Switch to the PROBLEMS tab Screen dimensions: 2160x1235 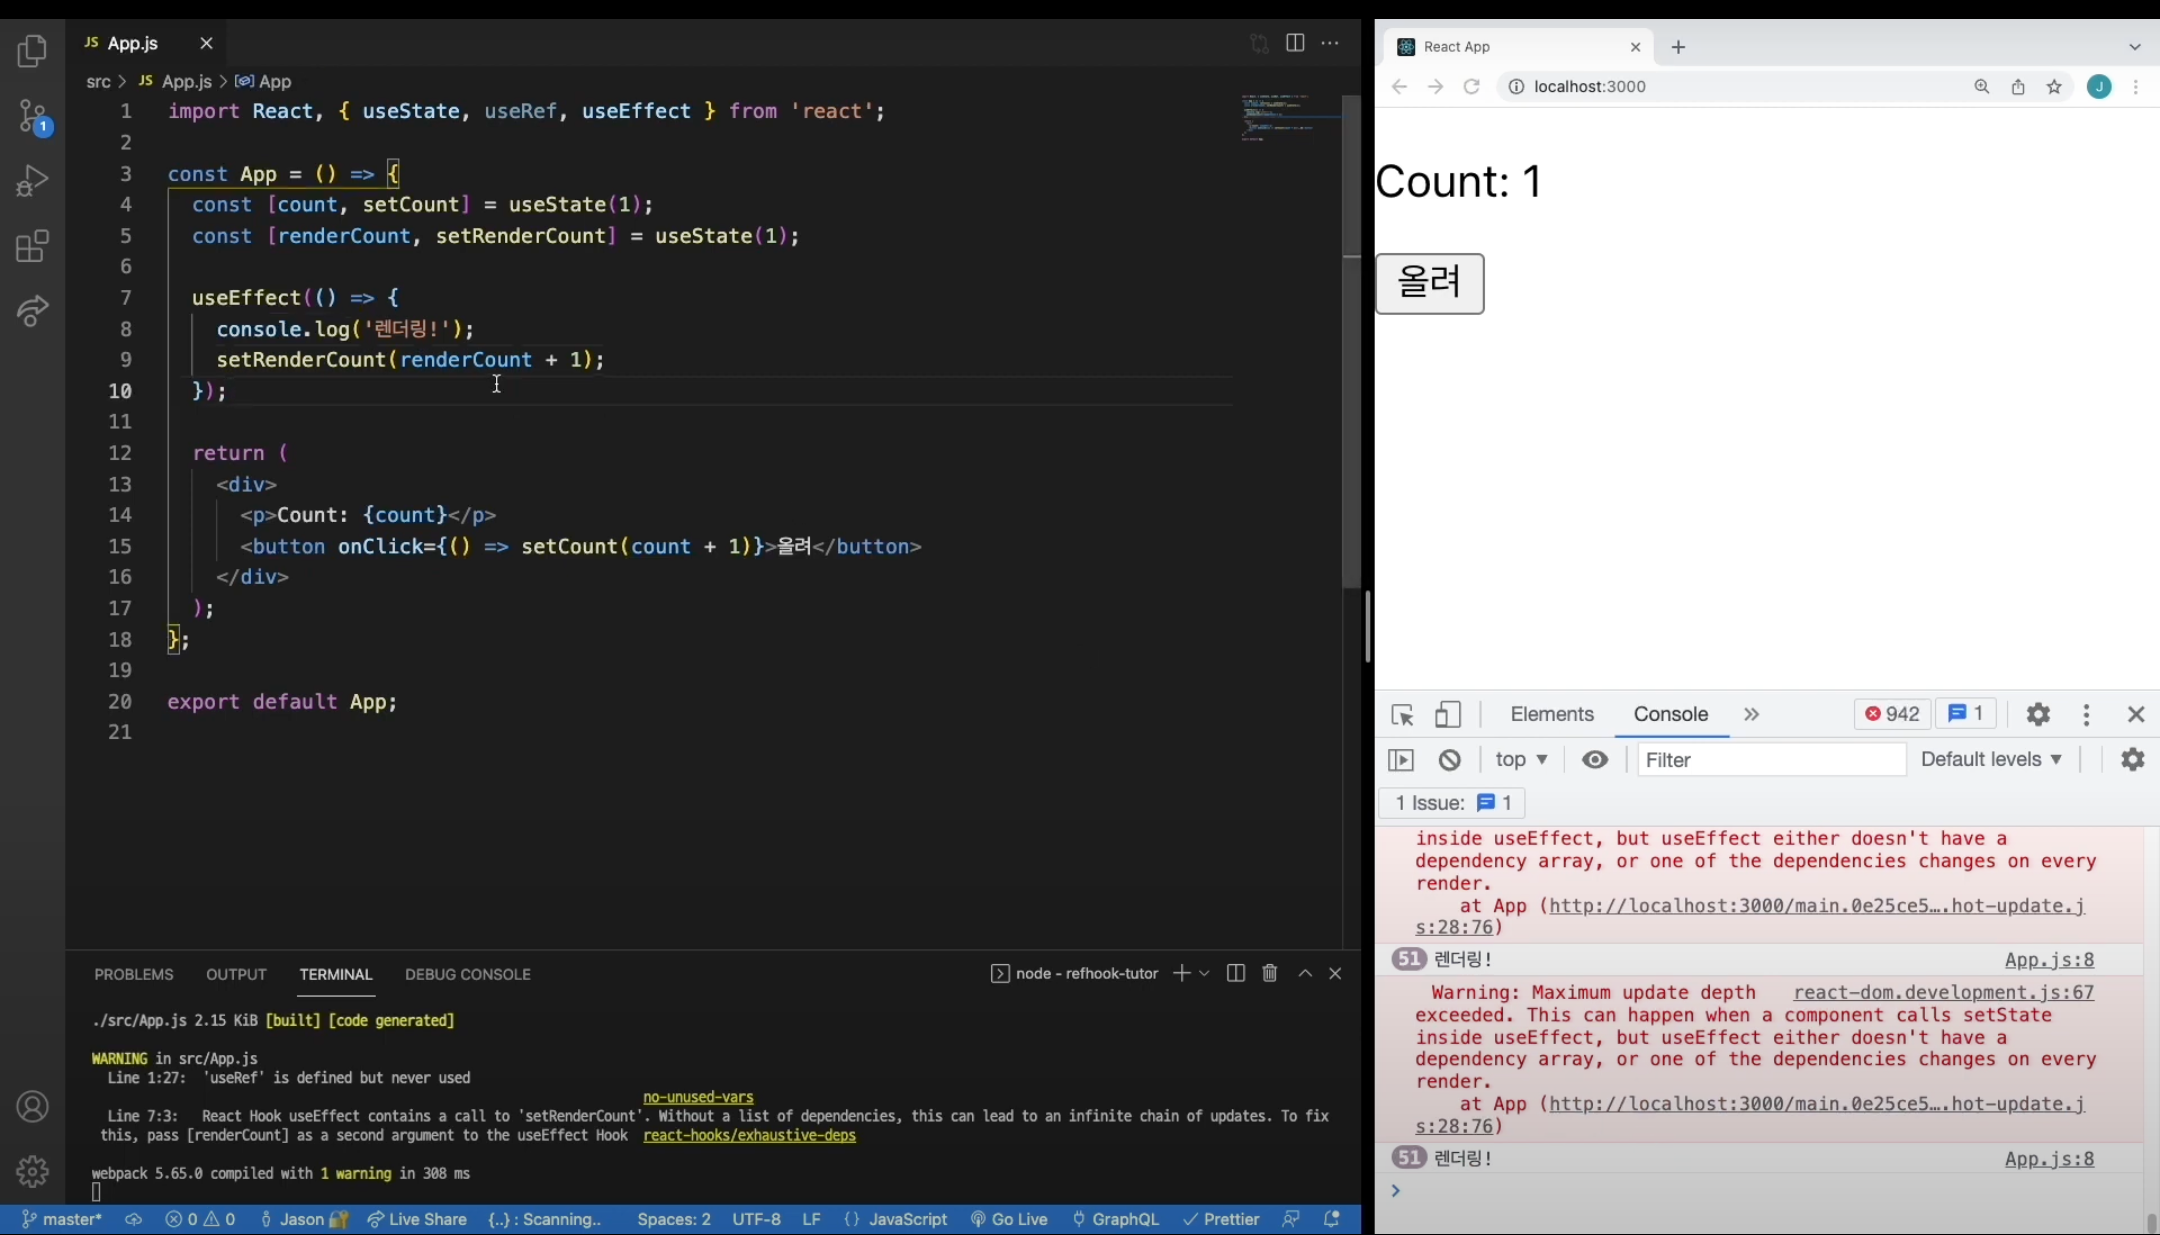(134, 973)
